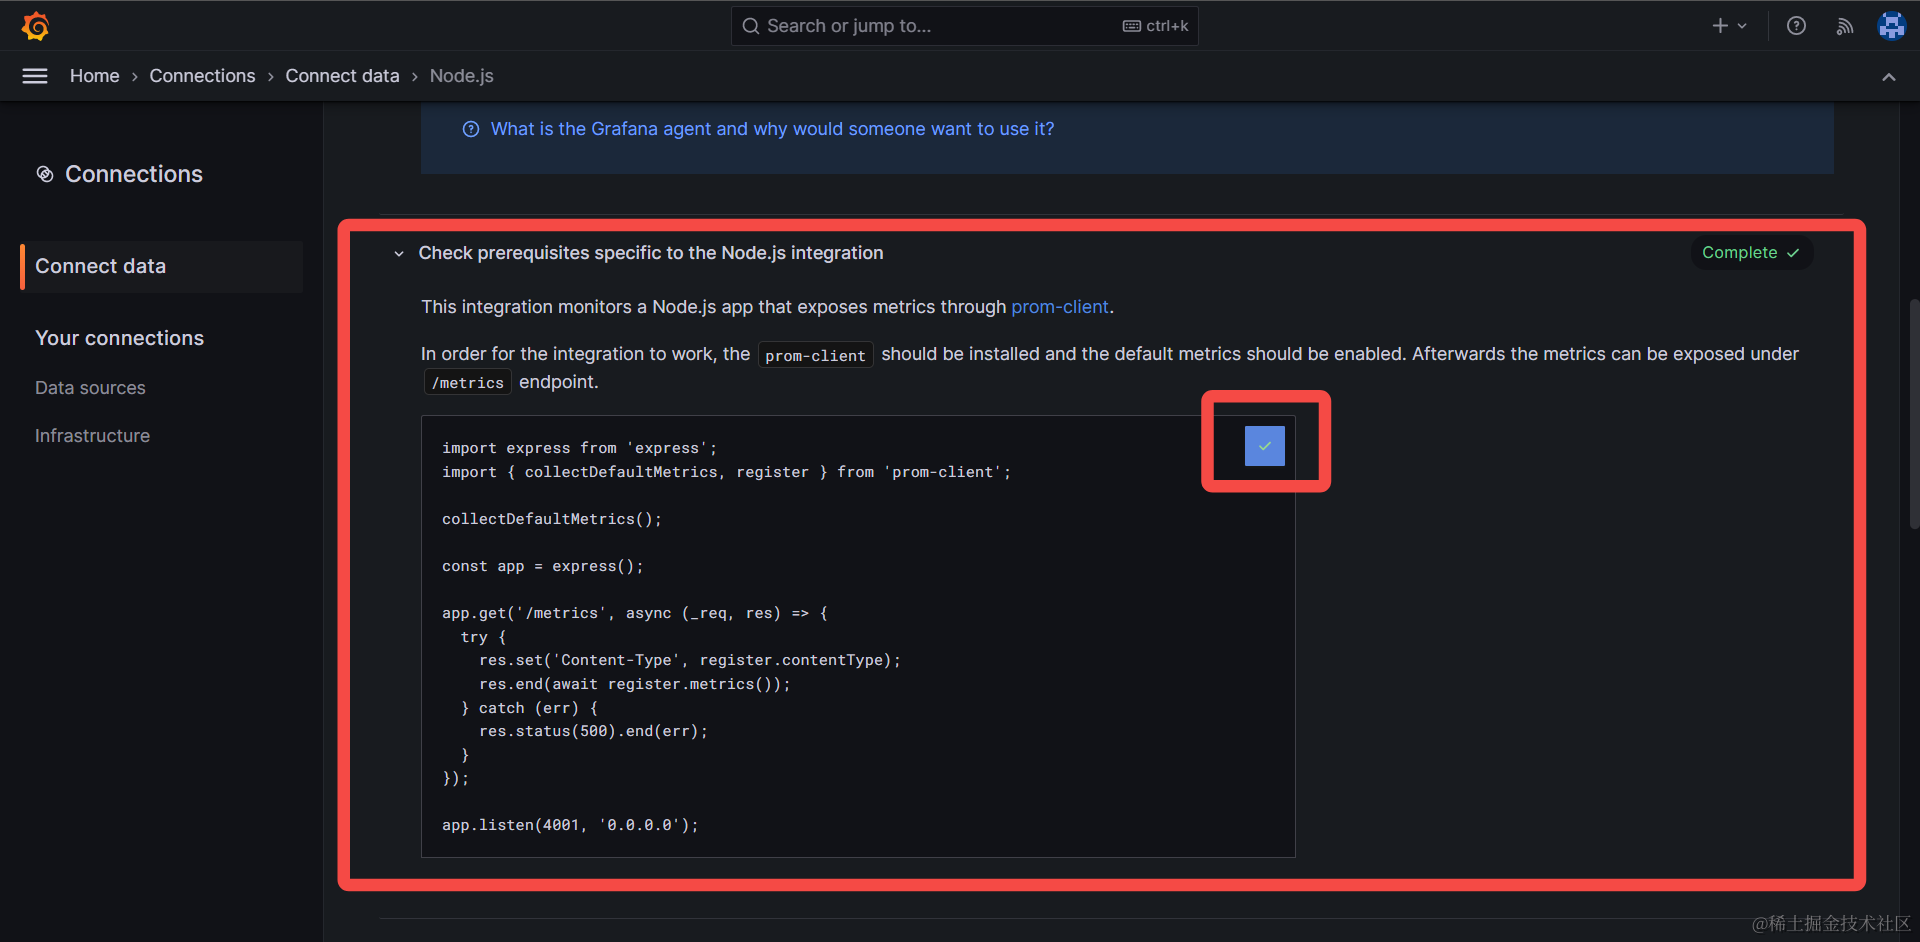Collapse the top bar with chevron-up
This screenshot has width=1920, height=942.
click(1888, 77)
